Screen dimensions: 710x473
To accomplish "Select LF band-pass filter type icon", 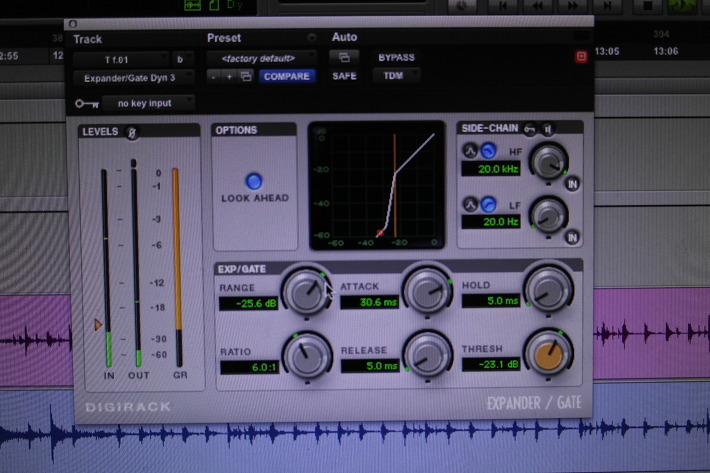I will (470, 205).
